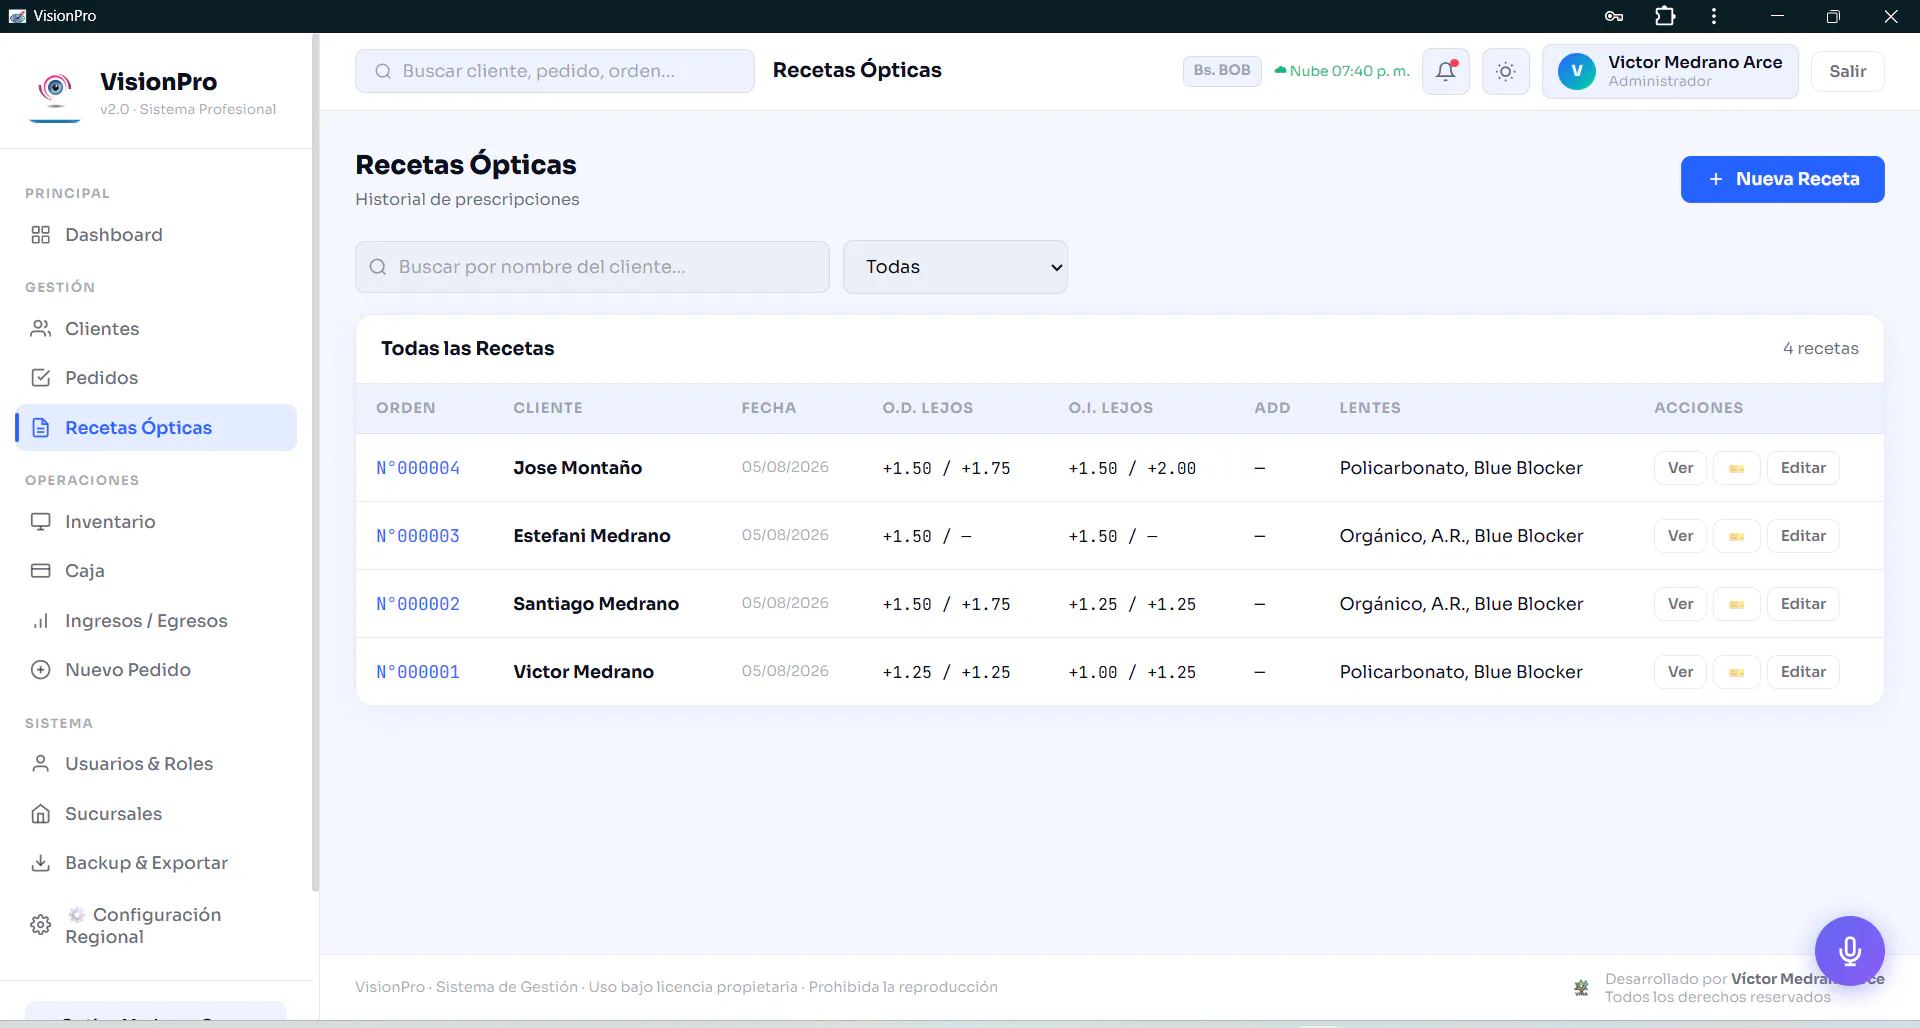Click Editar for Victor Medrano
Viewport: 1920px width, 1028px height.
coord(1803,672)
